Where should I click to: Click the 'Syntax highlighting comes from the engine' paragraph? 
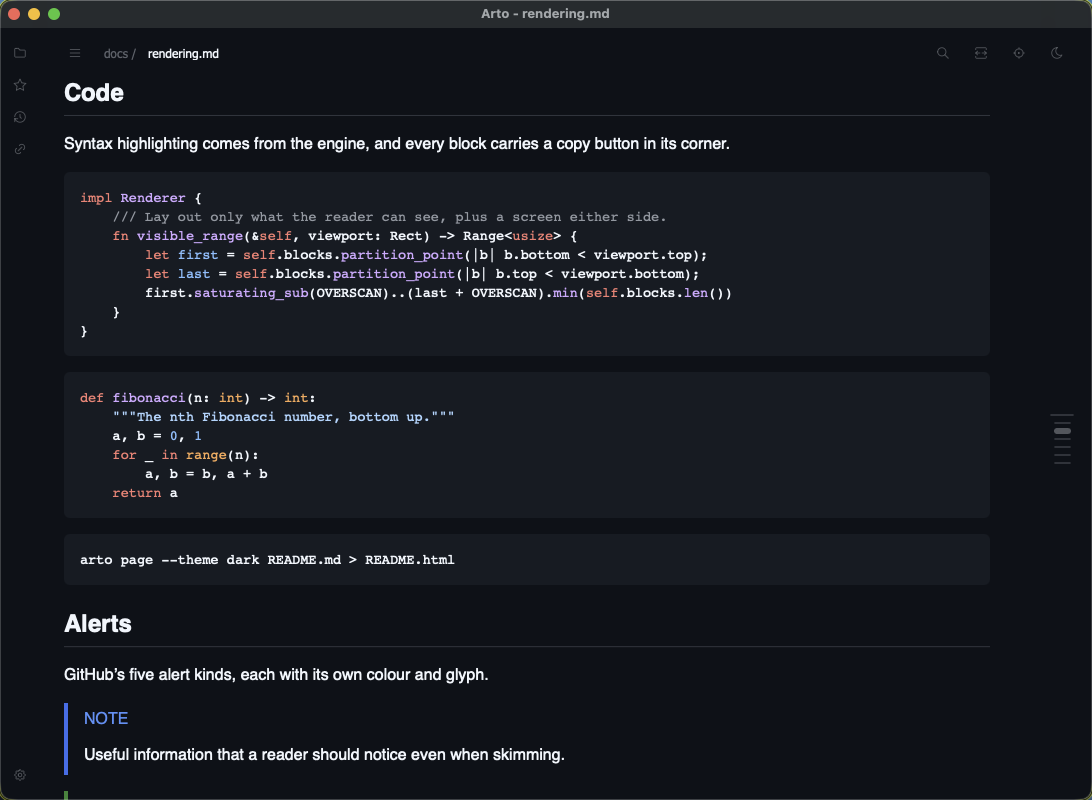[397, 144]
